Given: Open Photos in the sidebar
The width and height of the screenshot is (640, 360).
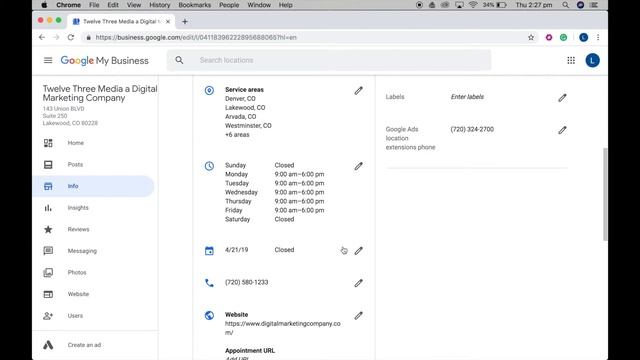Looking at the screenshot, I should pyautogui.click(x=93, y=272).
